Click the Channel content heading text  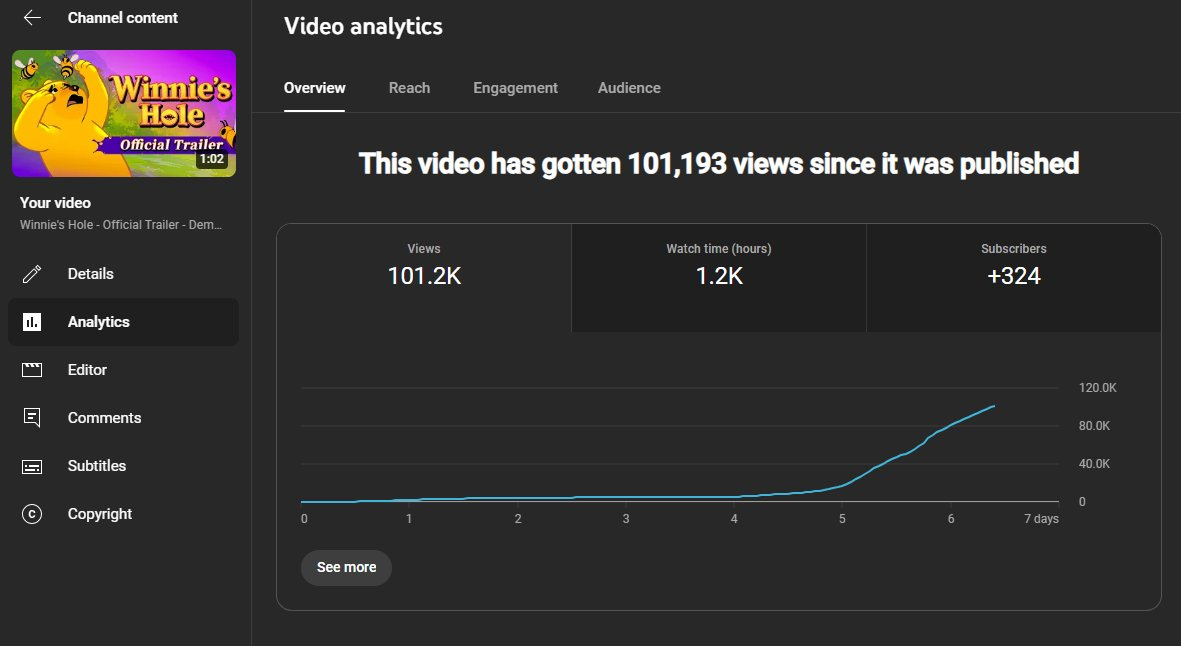[x=123, y=18]
